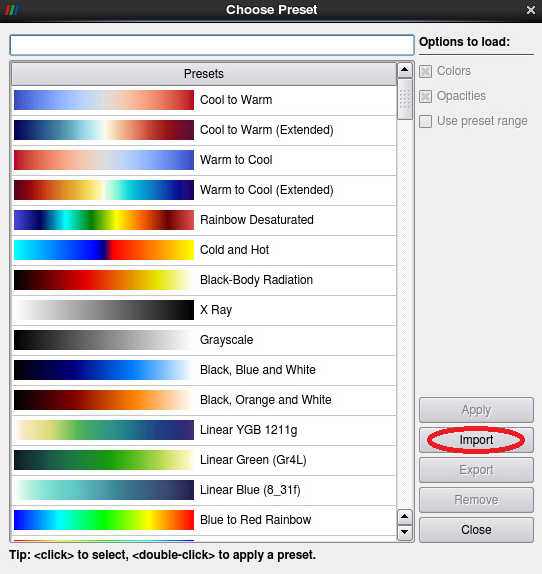542x574 pixels.
Task: Select the Rainbow Desaturated gradient swatch
Action: [x=104, y=220]
